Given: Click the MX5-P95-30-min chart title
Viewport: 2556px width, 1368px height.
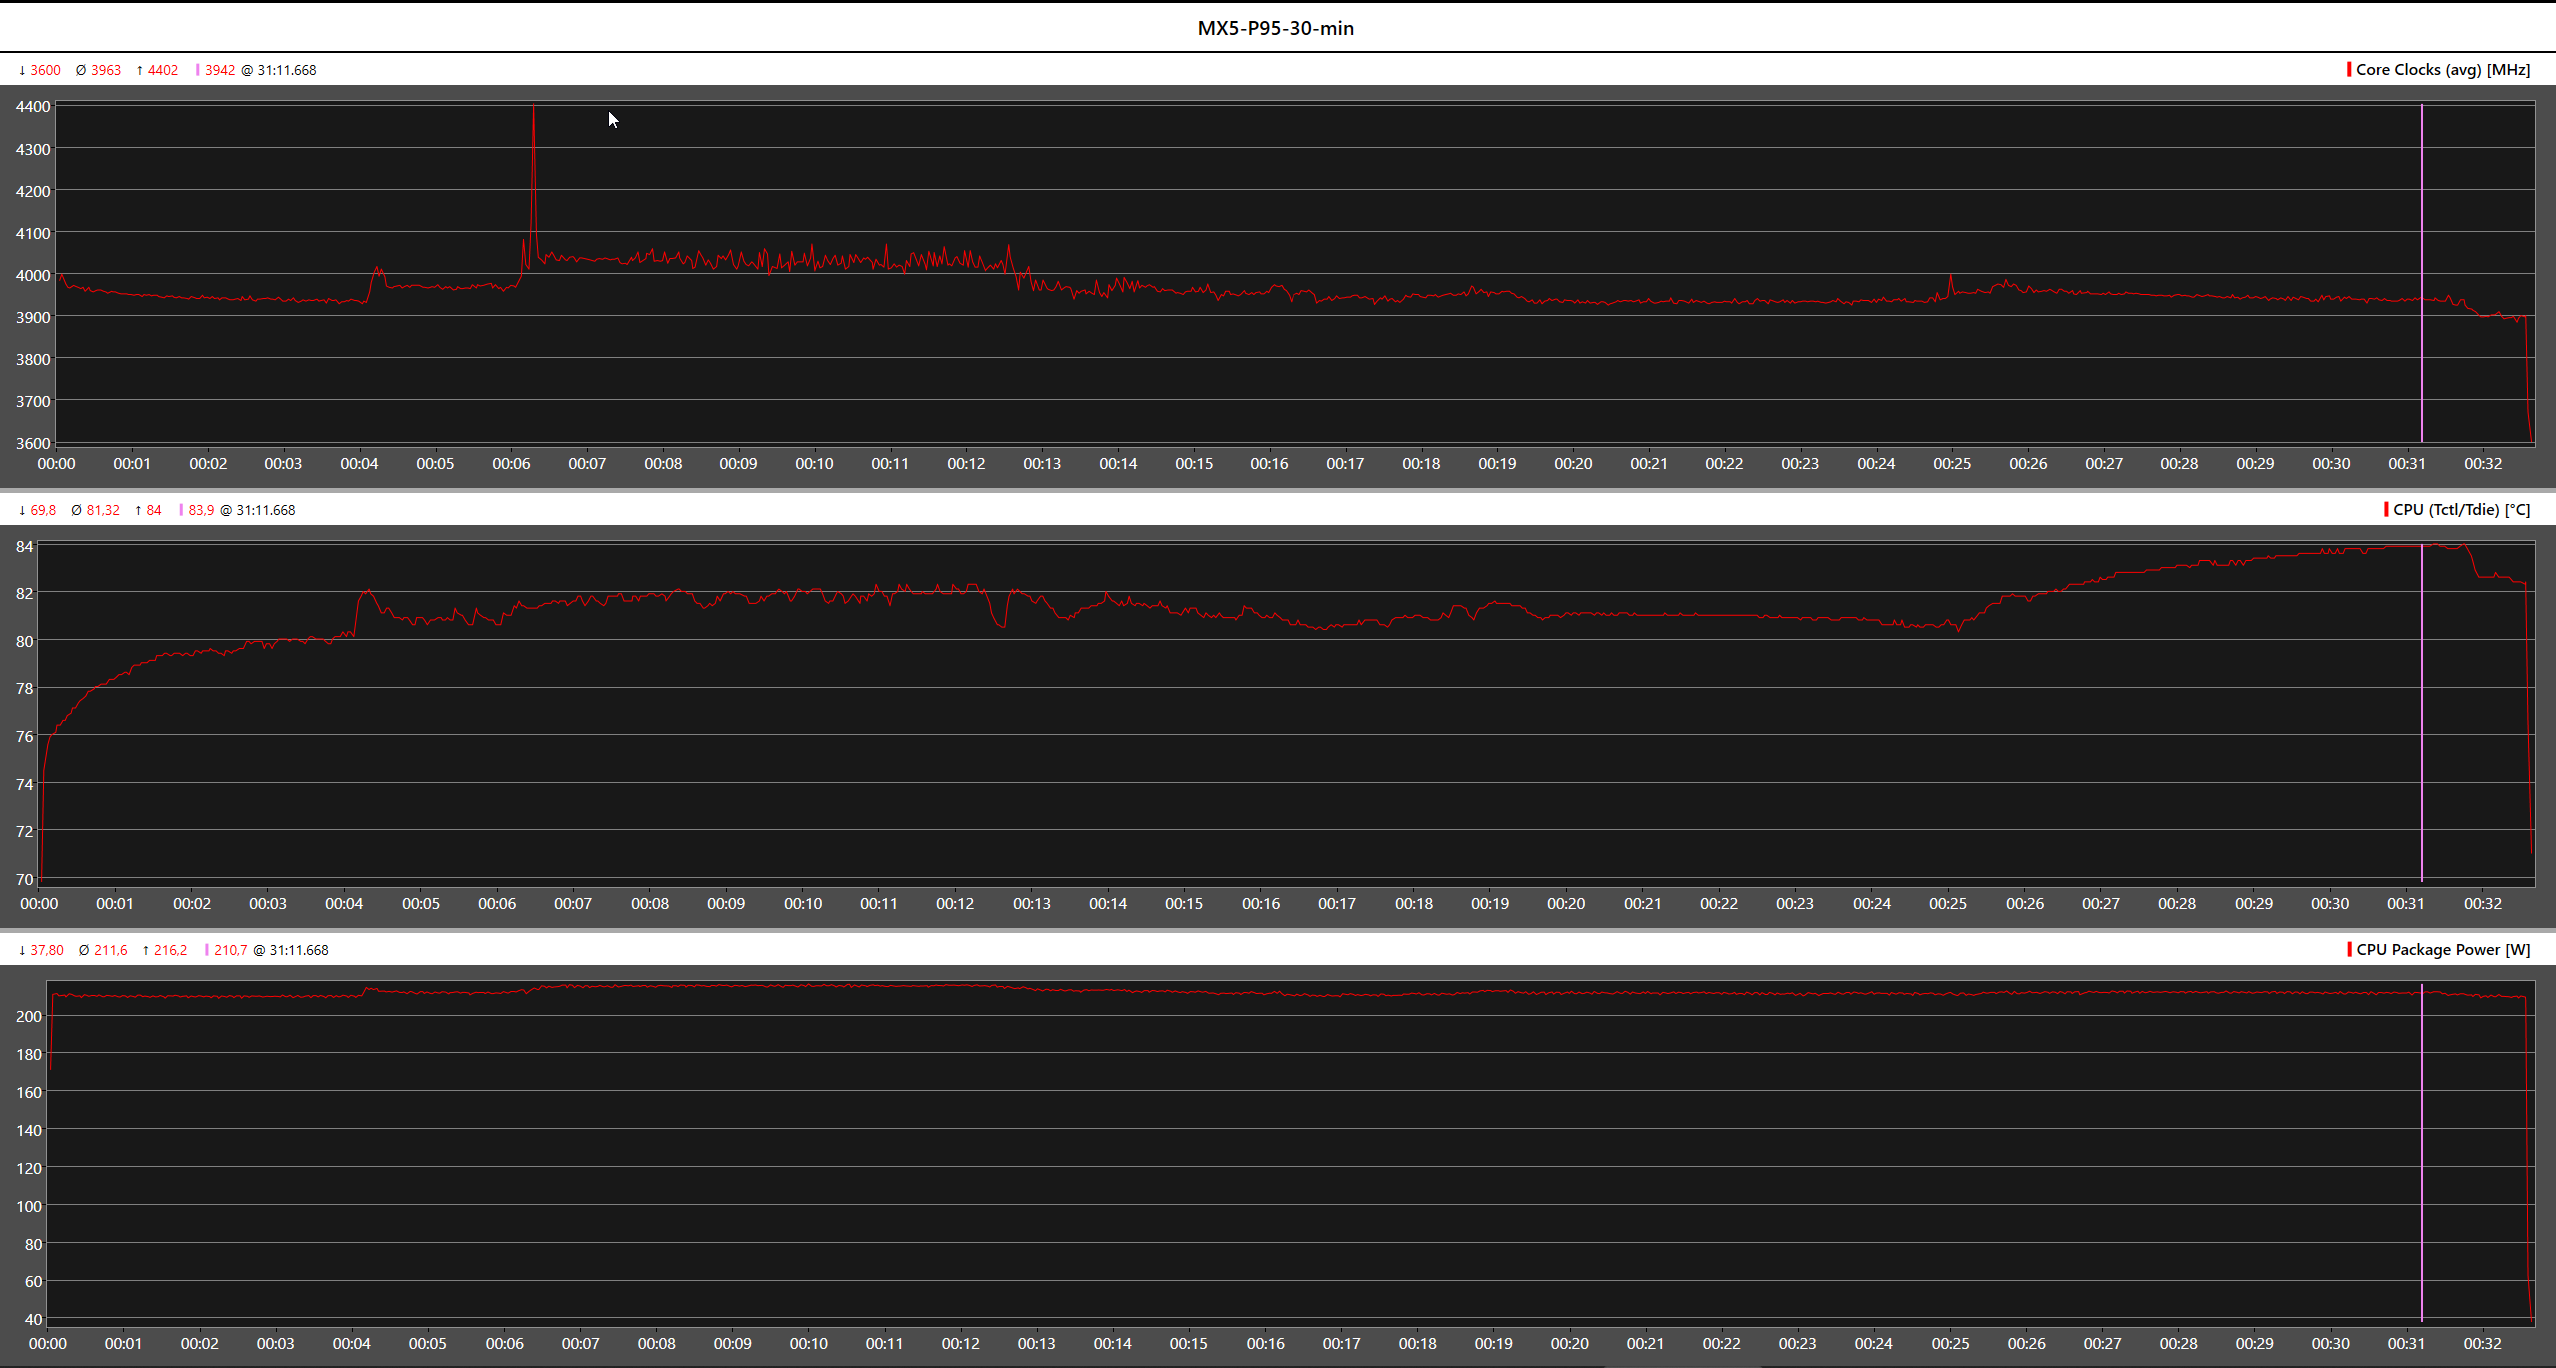Looking at the screenshot, I should [x=1275, y=28].
